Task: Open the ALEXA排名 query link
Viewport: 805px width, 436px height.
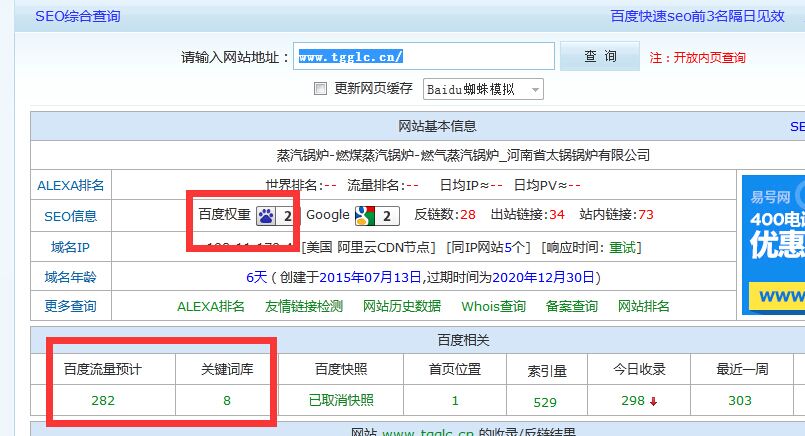Action: (210, 306)
